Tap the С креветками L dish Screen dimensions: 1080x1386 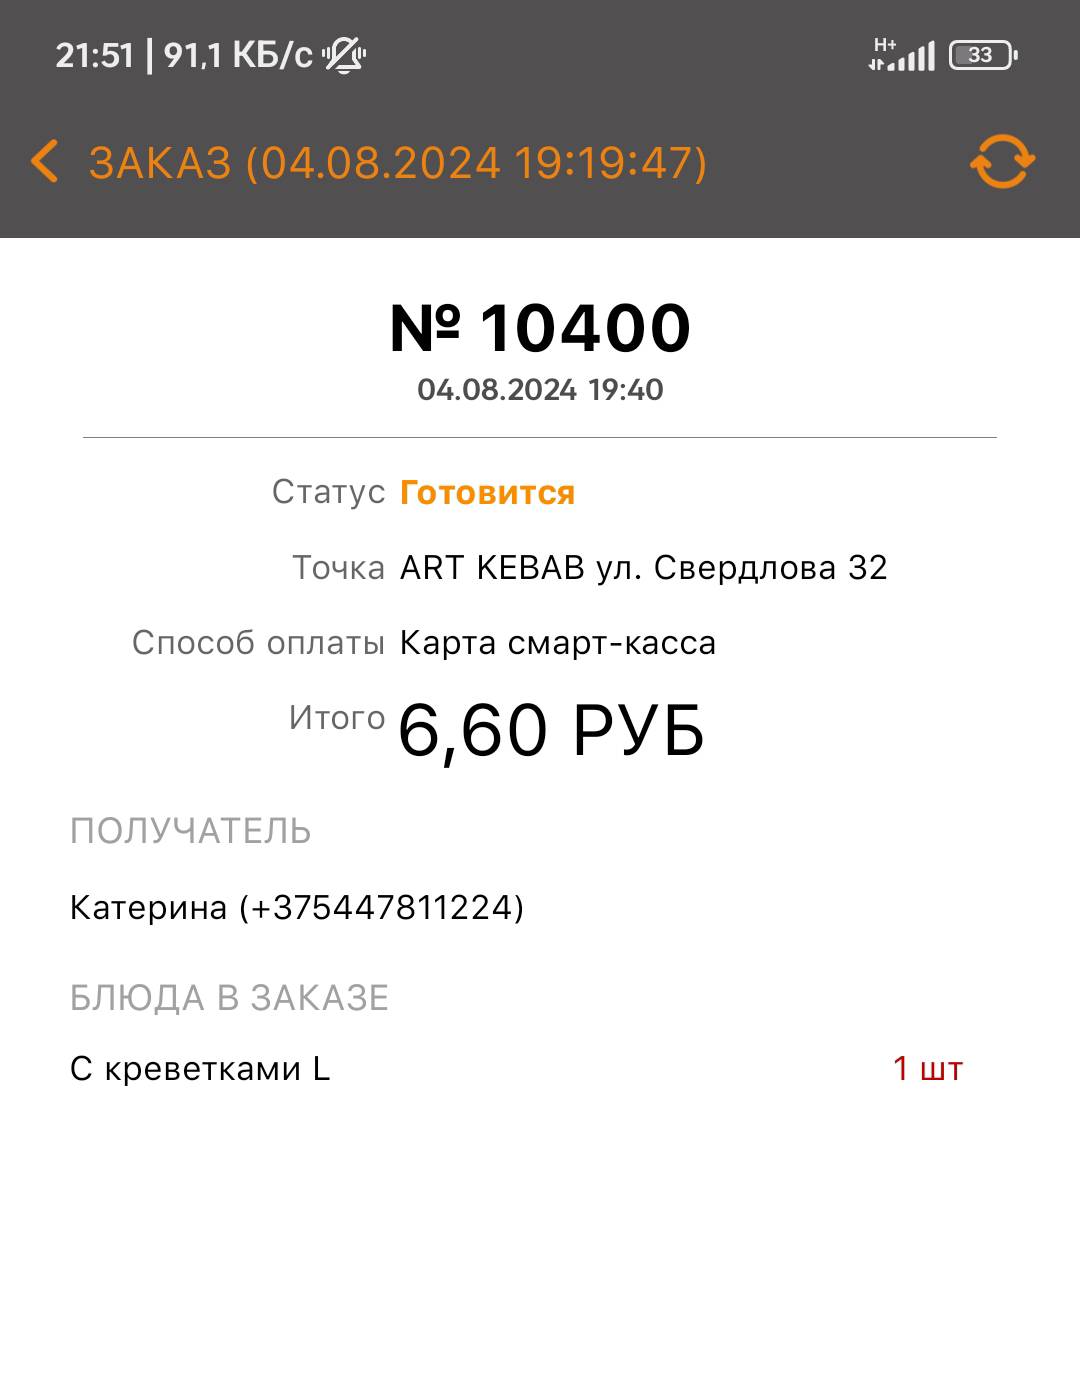coord(200,1069)
